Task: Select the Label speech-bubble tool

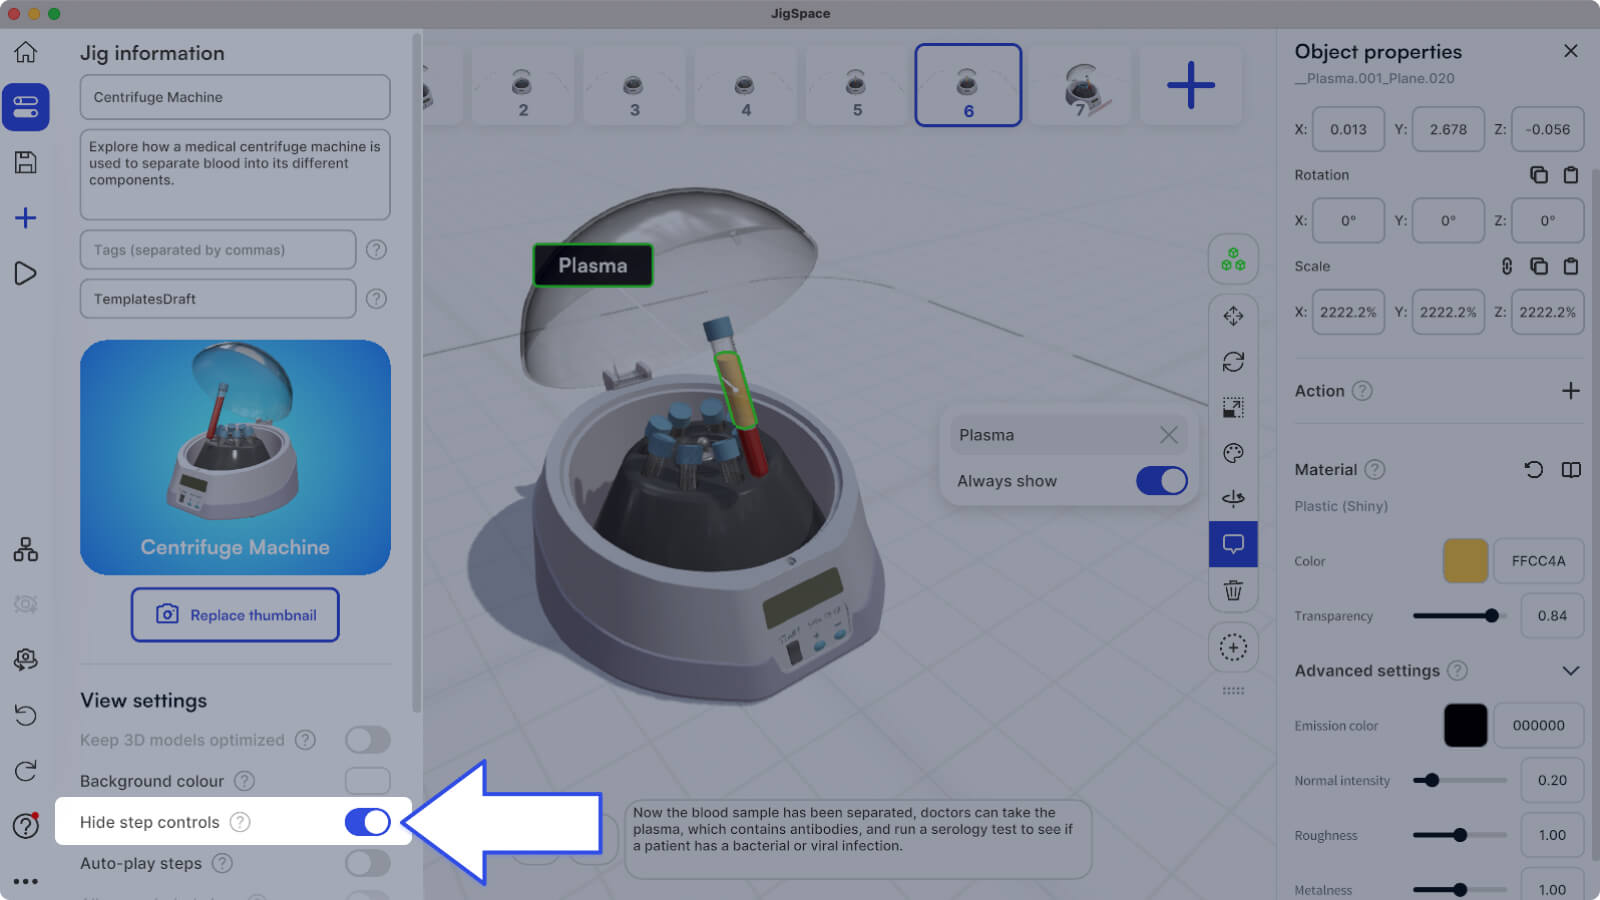Action: (1233, 544)
